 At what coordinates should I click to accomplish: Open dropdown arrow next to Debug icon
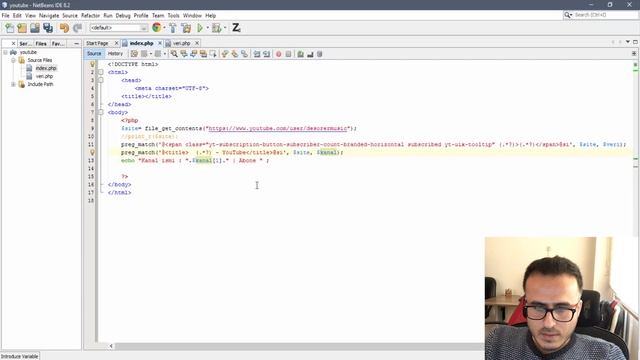(x=225, y=28)
